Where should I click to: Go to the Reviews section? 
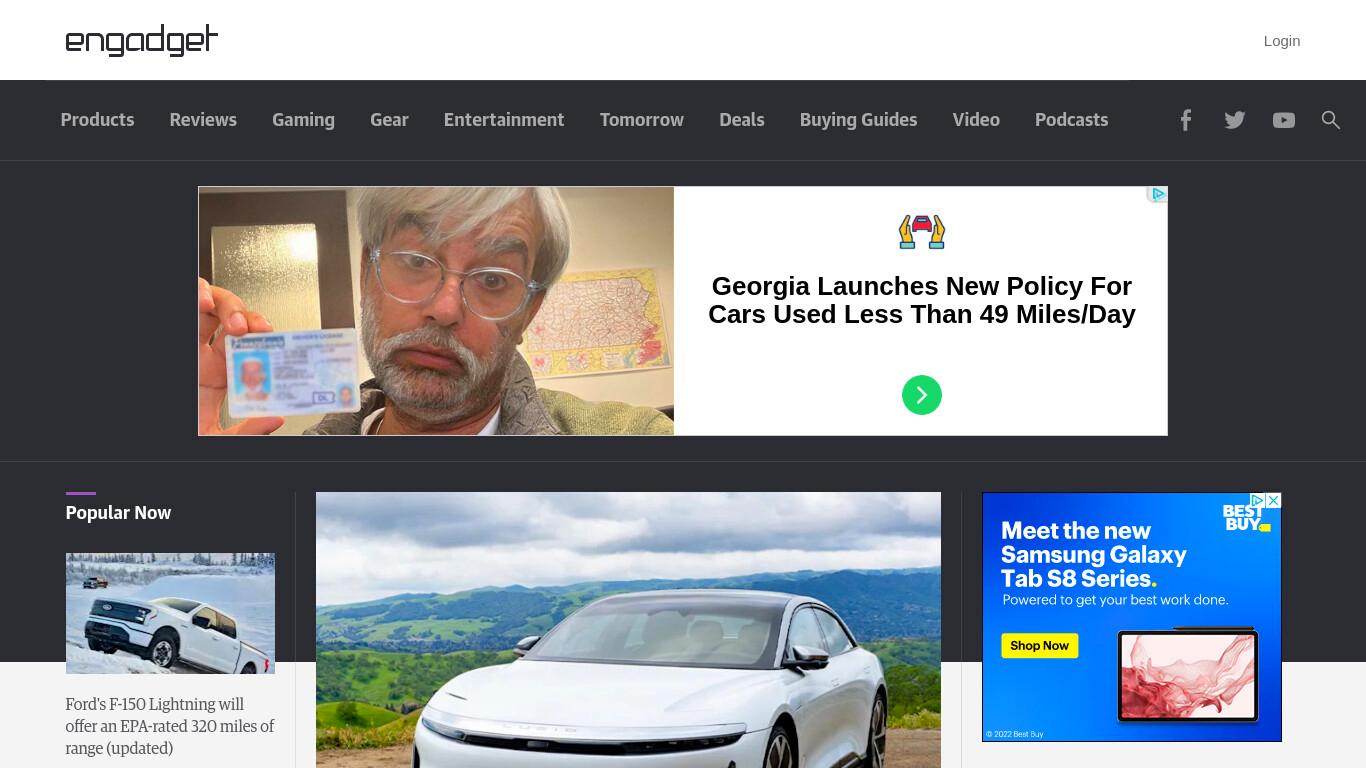[203, 120]
